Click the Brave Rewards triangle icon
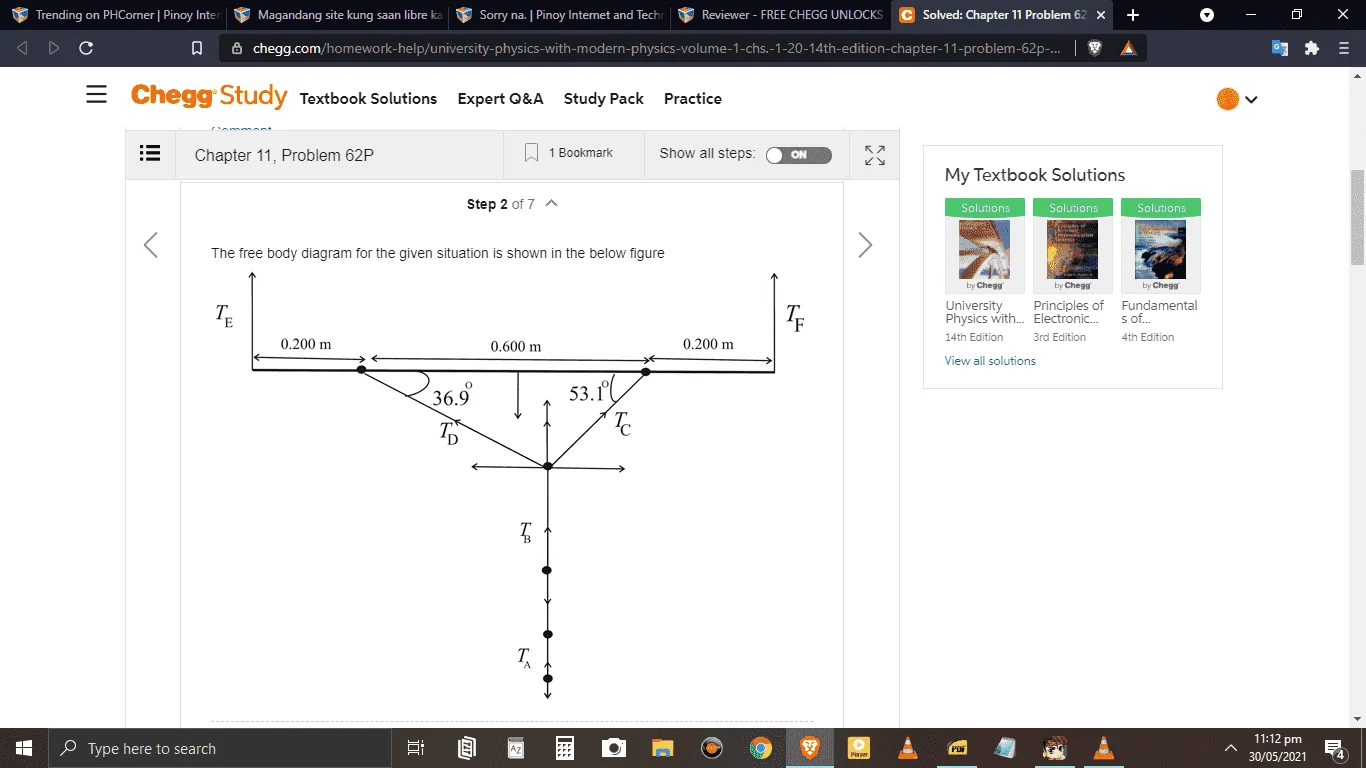Image resolution: width=1366 pixels, height=768 pixels. (1128, 48)
